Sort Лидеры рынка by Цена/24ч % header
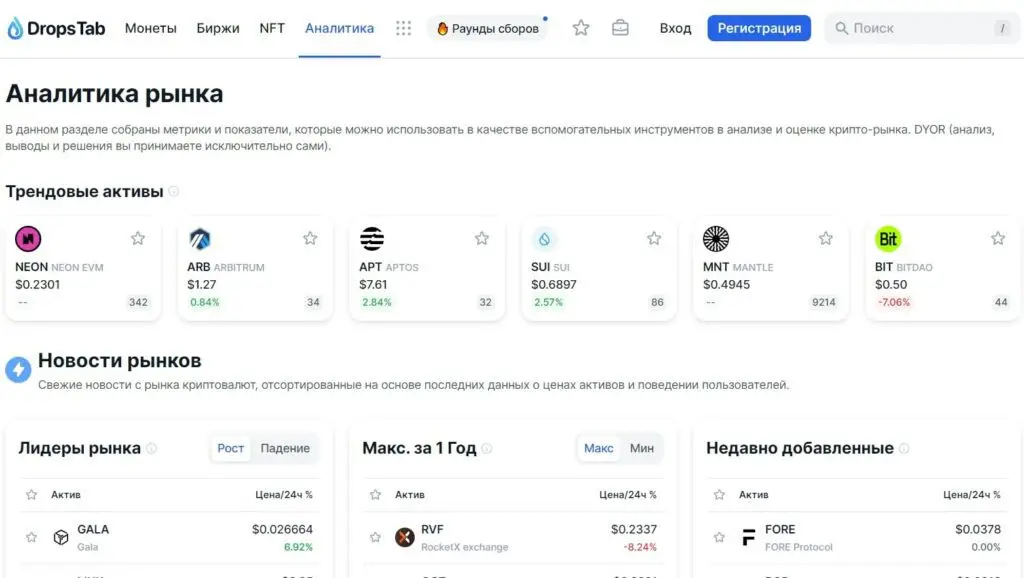 click(283, 495)
